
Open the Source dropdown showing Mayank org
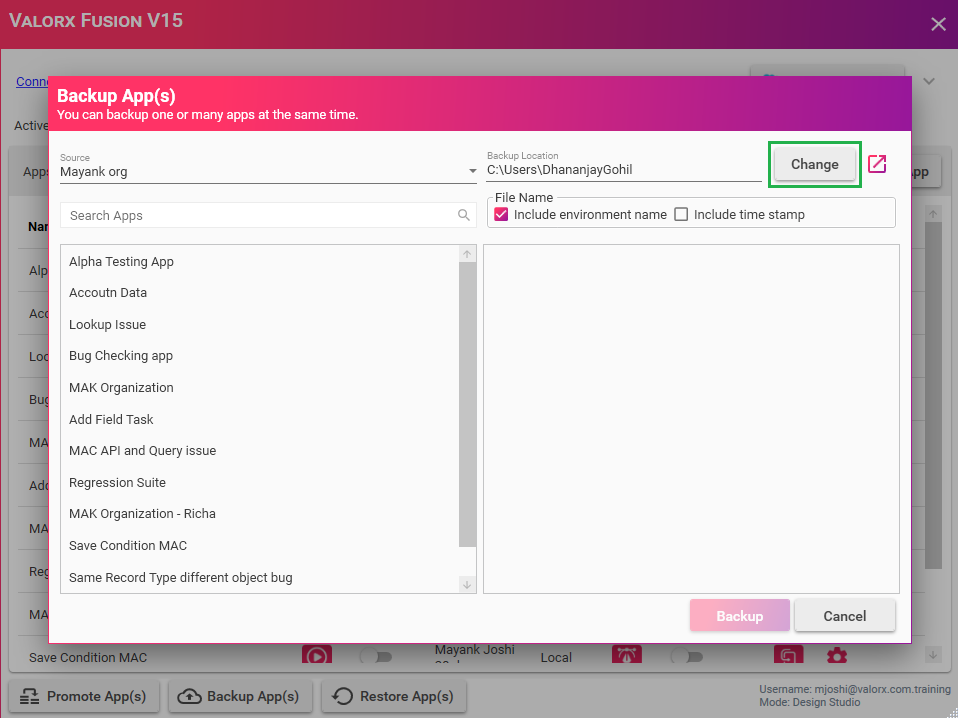(268, 172)
